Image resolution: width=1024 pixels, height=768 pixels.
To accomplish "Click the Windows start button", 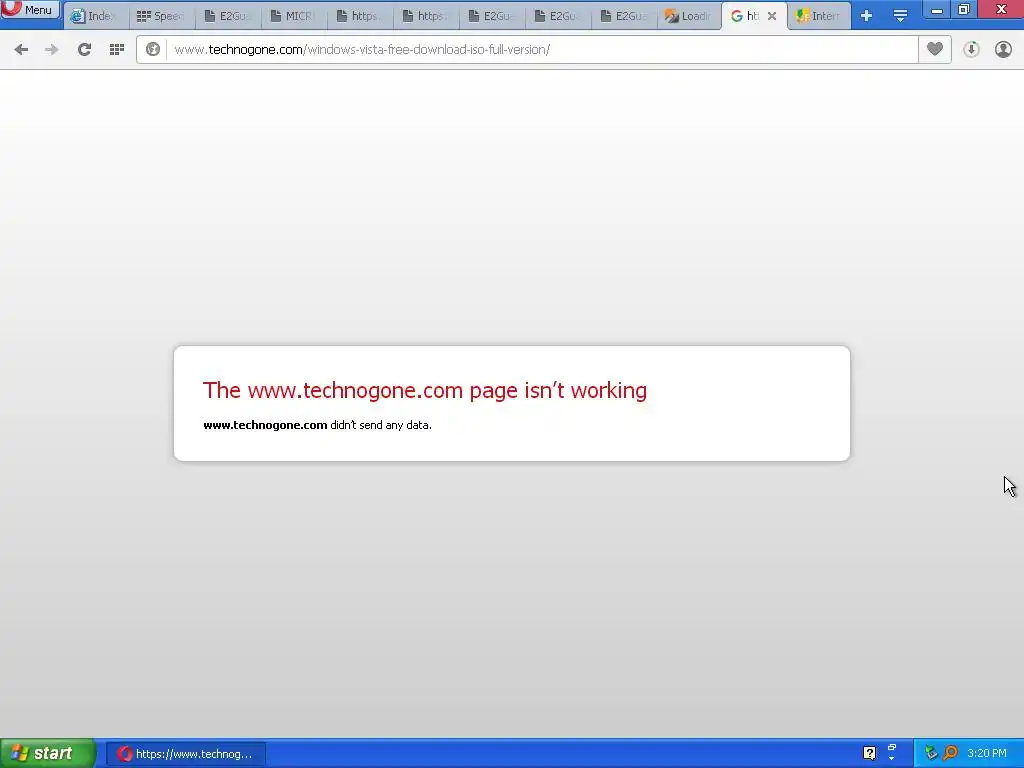I will pos(48,754).
